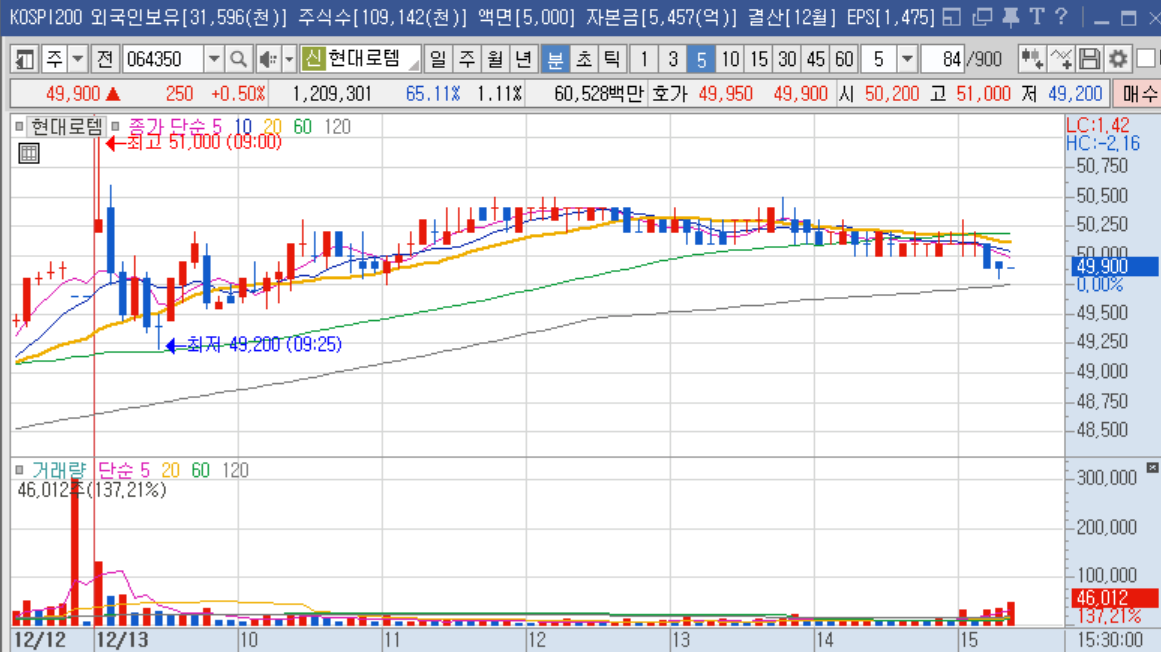Expand the 현대로템 name field corner
This screenshot has width=1161, height=652.
pos(415,67)
